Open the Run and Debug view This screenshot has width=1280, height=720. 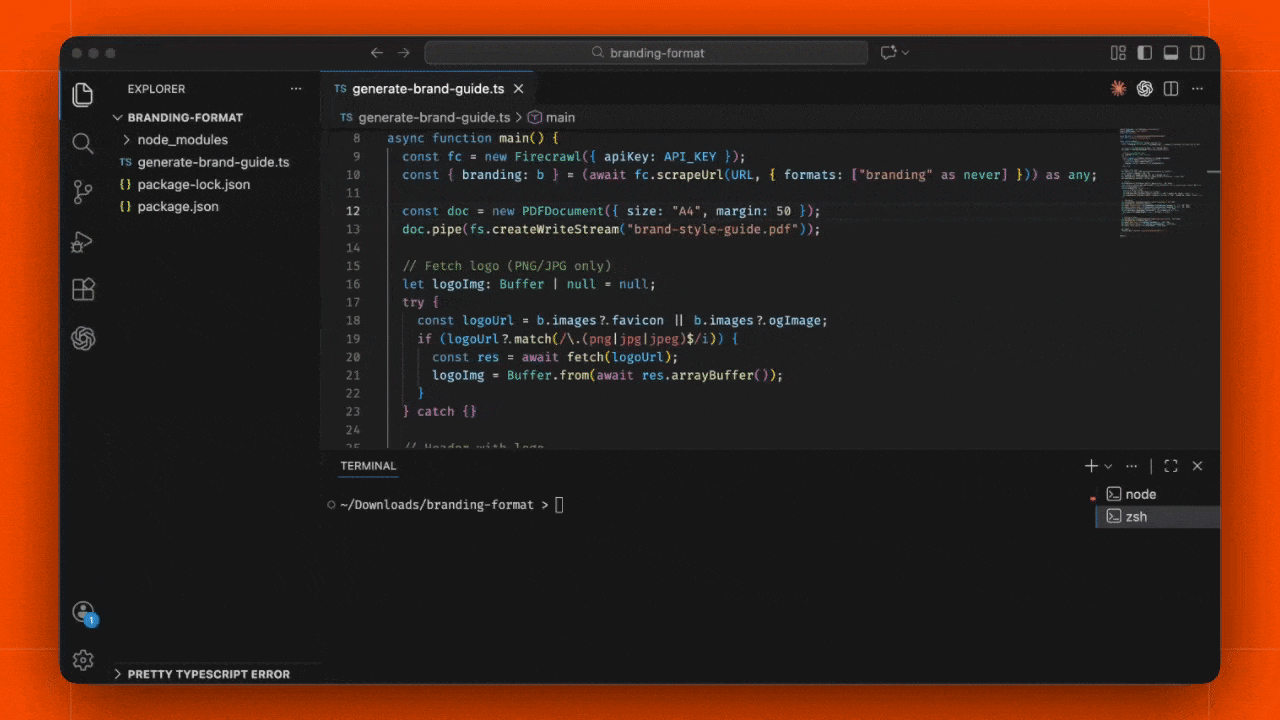tap(83, 241)
